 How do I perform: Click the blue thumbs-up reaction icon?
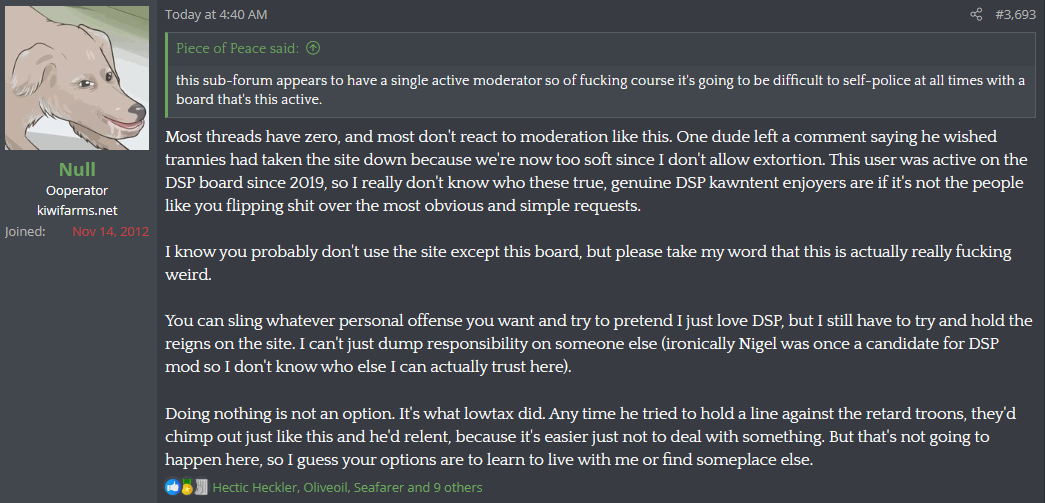tap(172, 487)
